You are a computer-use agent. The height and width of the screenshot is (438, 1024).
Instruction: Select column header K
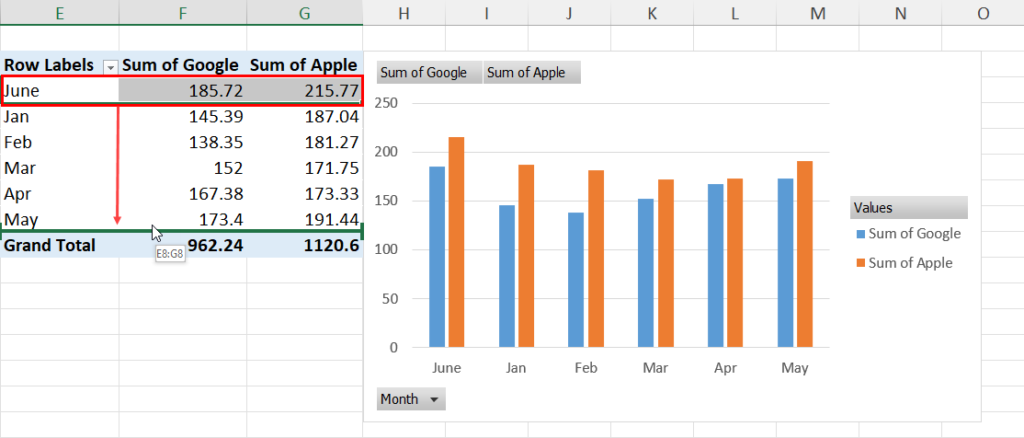coord(652,12)
